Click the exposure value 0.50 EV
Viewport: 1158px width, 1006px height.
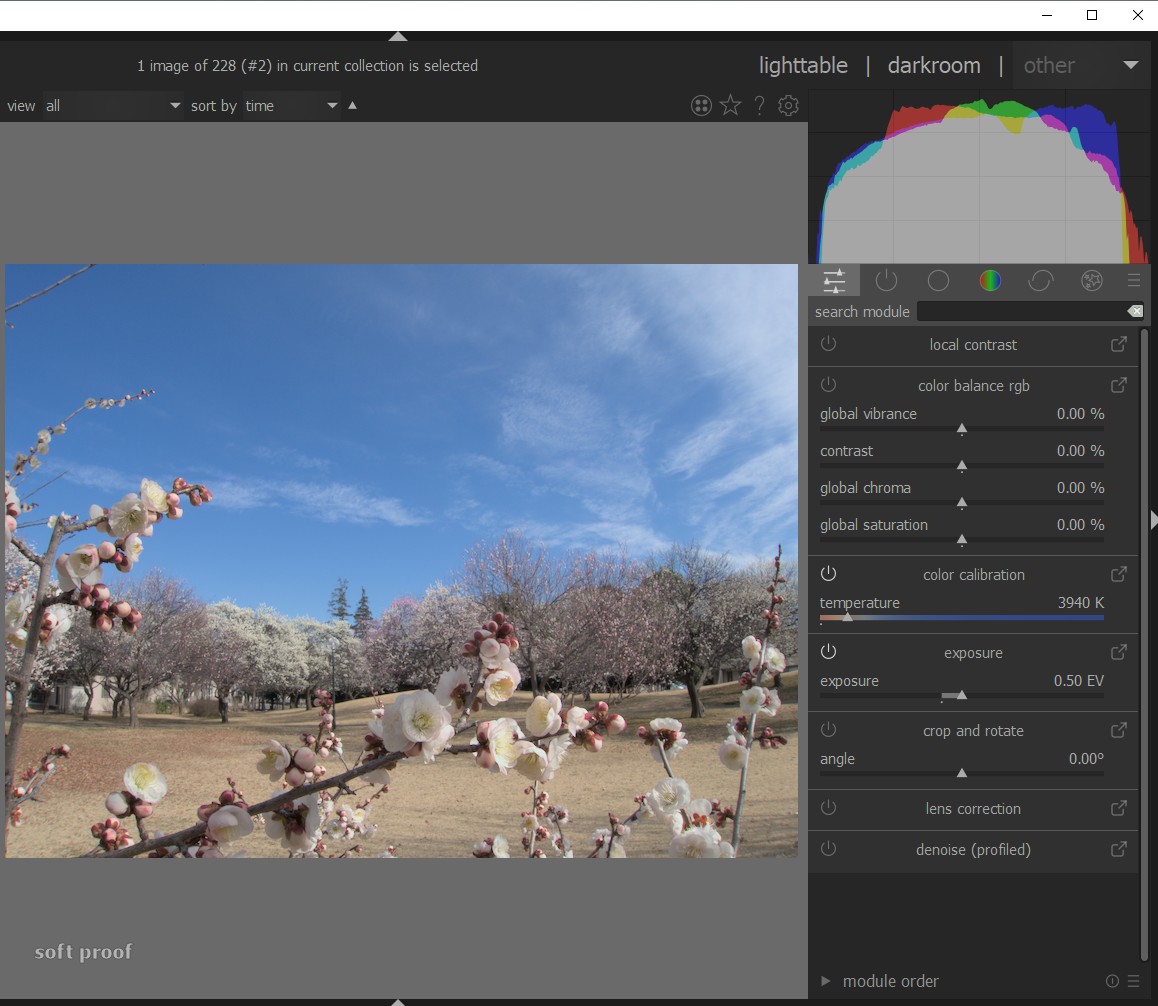tap(1078, 680)
